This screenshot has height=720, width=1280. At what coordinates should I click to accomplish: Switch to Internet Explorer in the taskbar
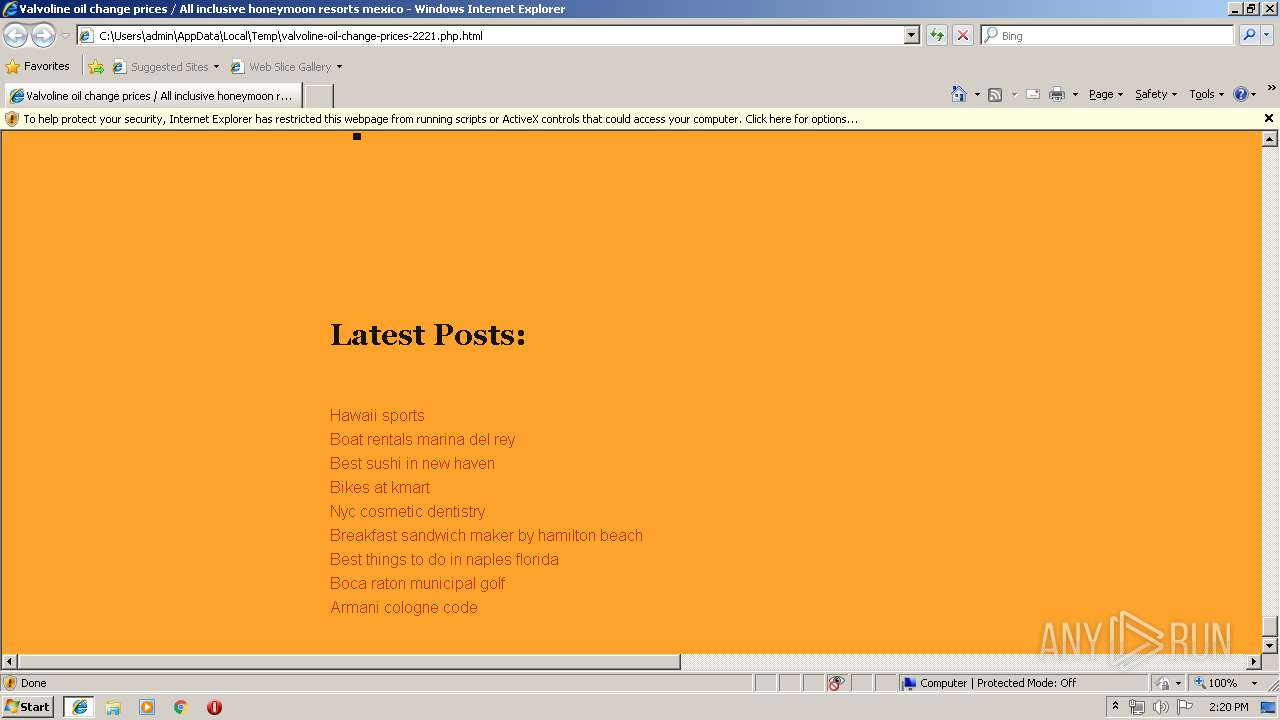coord(80,707)
